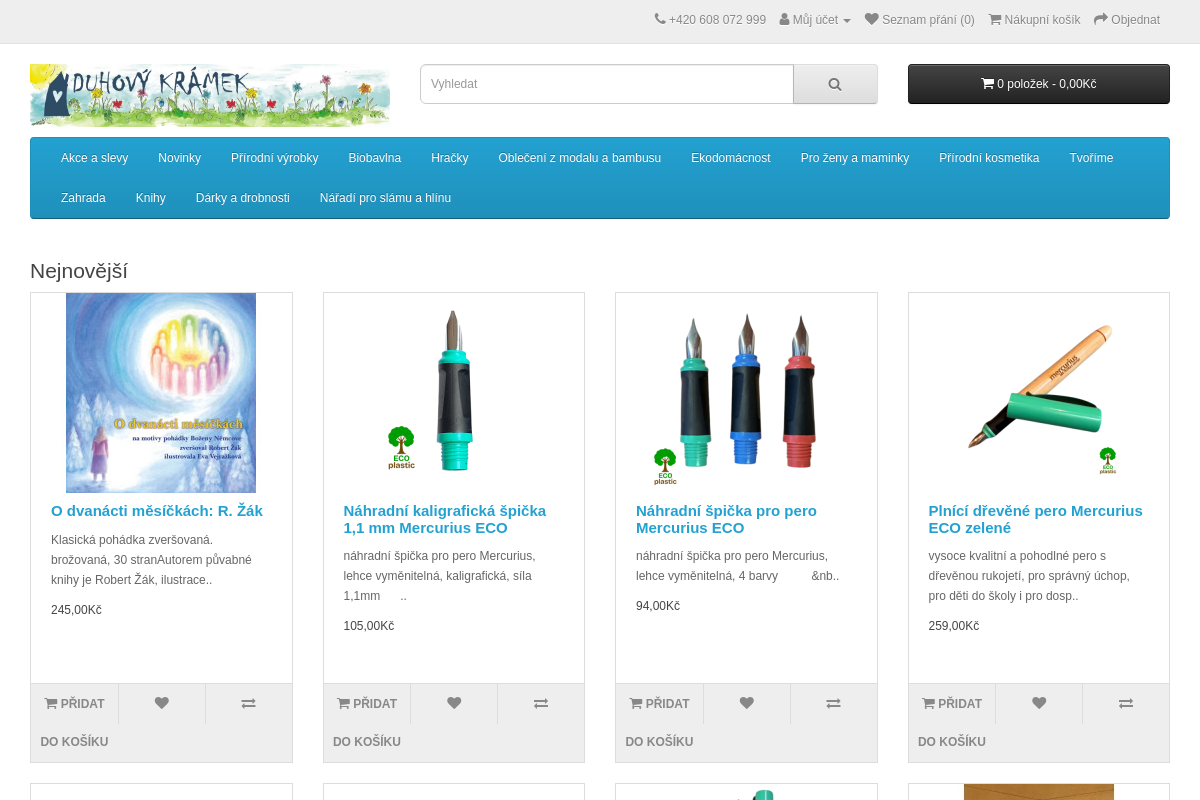Image resolution: width=1200 pixels, height=800 pixels.
Task: Compare O dvanácti měsíčkách book
Action: 249,704
